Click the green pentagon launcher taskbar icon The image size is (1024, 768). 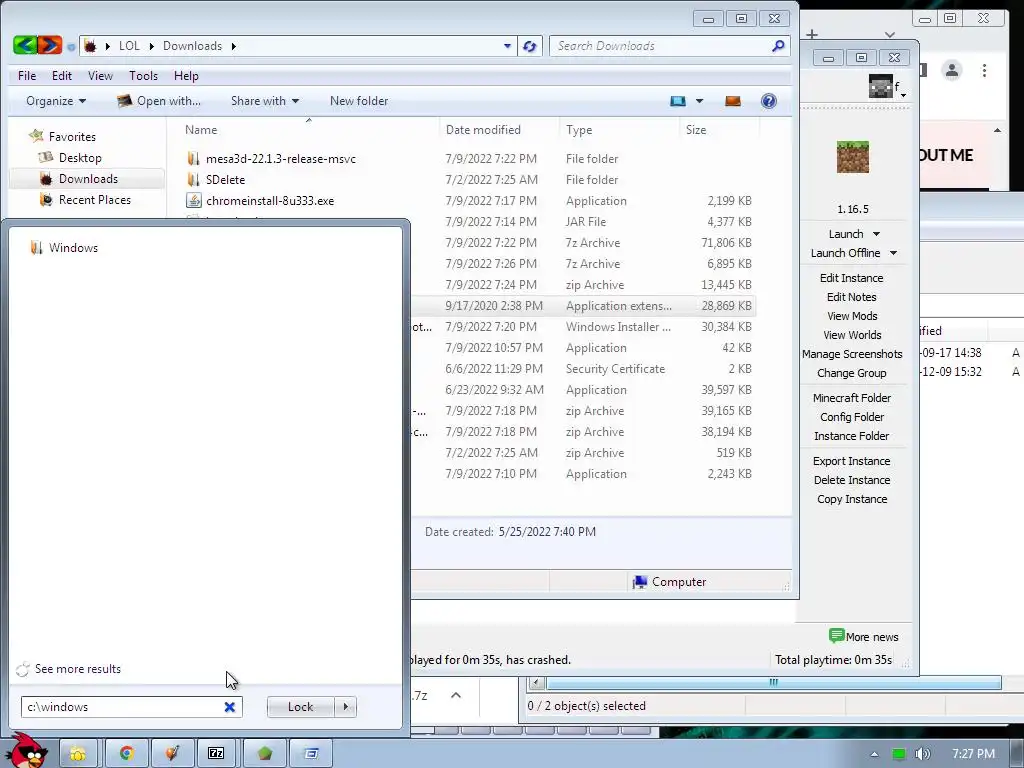(x=264, y=753)
